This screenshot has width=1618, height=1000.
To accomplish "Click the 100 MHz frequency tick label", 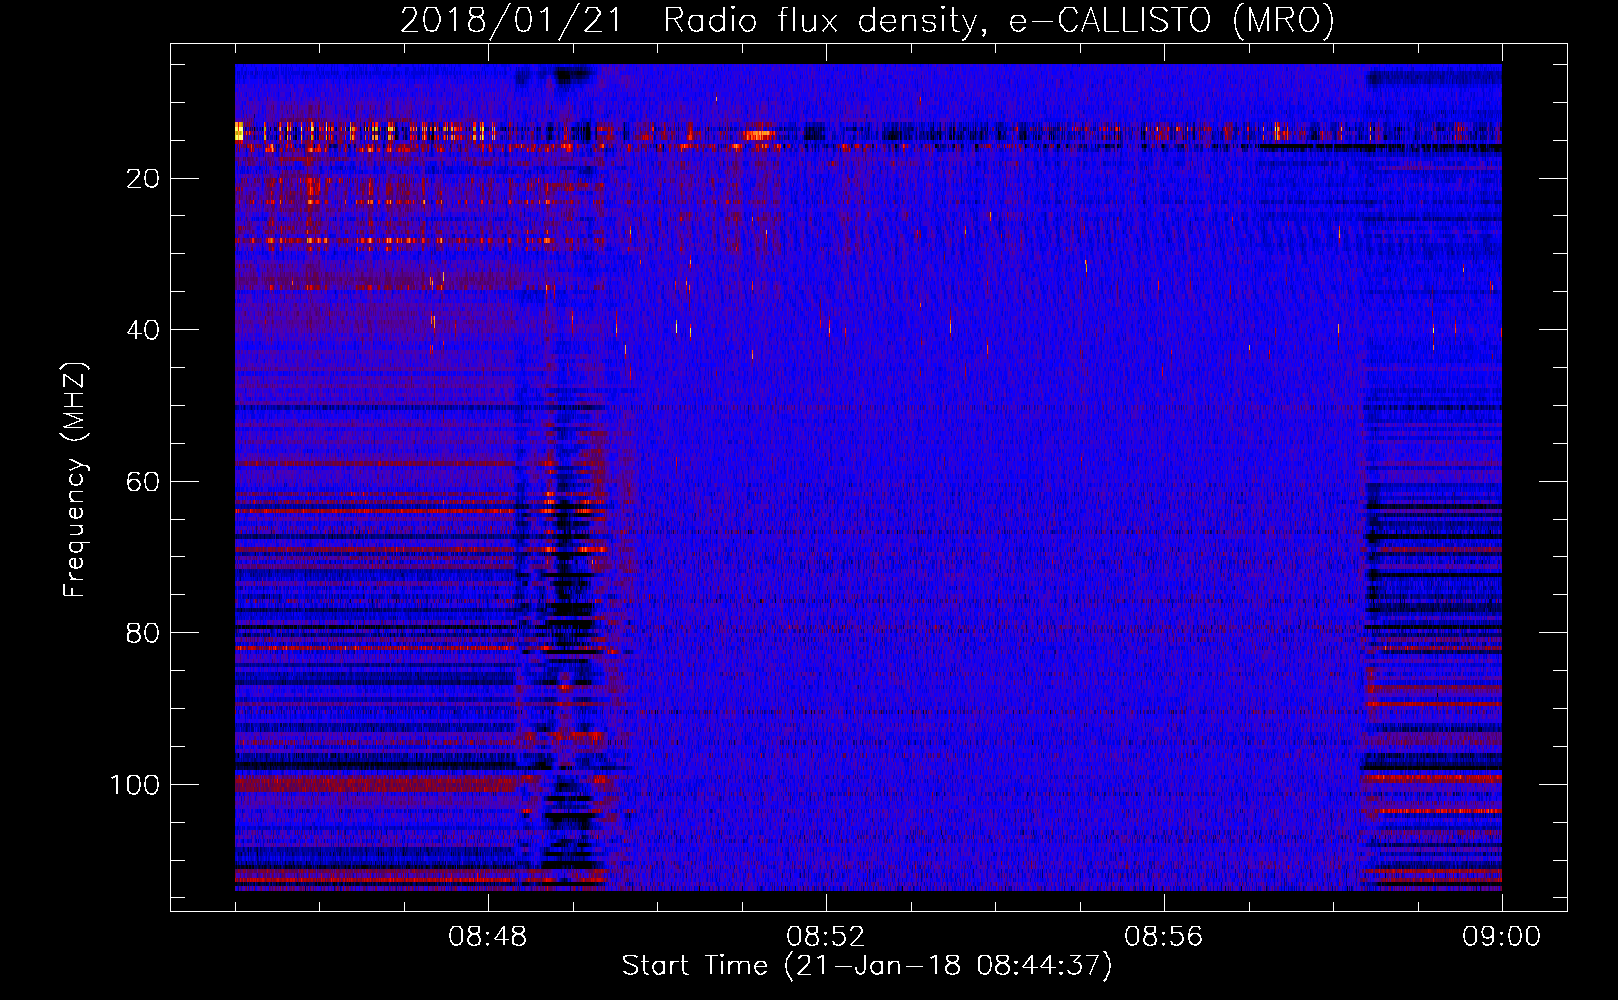I will (x=135, y=785).
